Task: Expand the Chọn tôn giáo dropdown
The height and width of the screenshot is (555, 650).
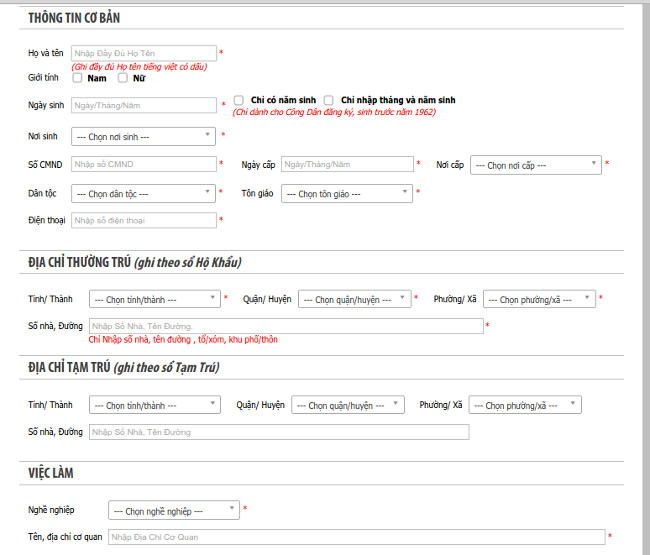Action: click(347, 194)
